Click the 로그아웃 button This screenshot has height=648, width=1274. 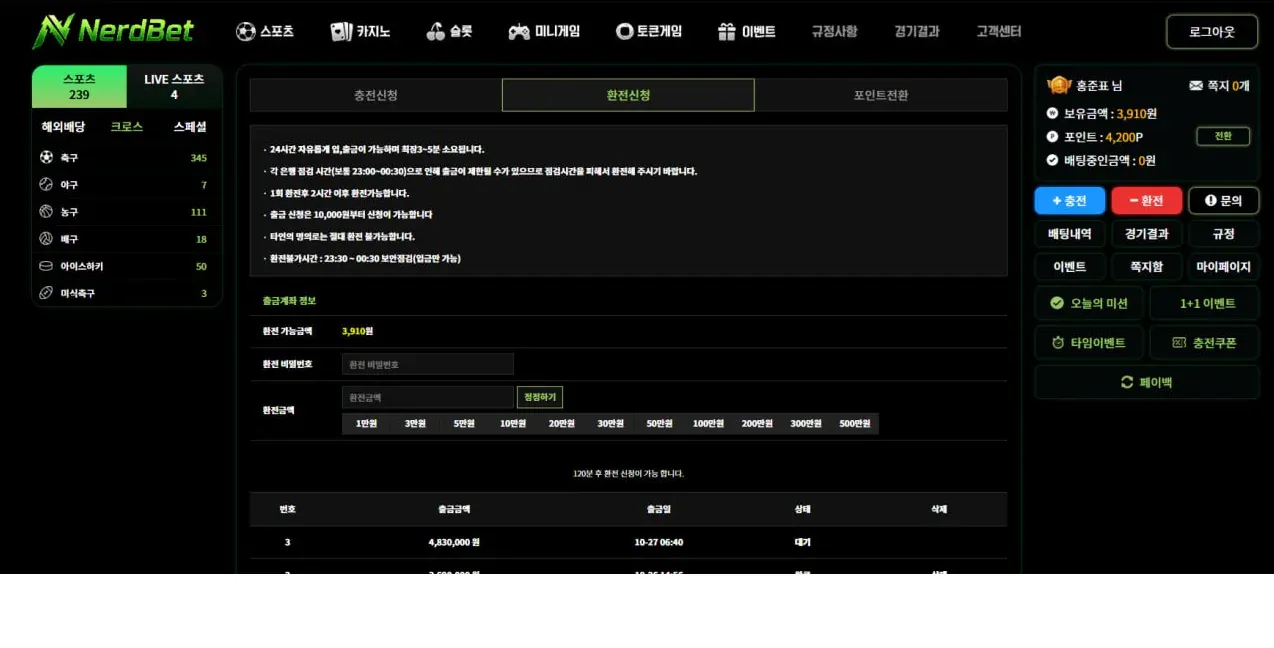tap(1212, 32)
